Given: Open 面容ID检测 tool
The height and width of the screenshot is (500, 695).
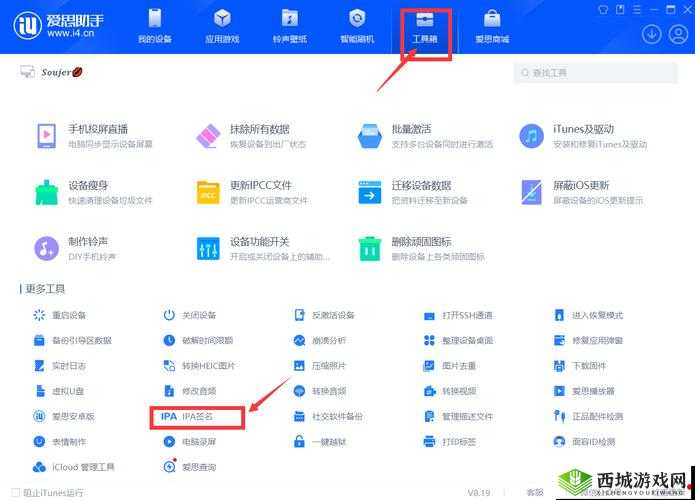Looking at the screenshot, I should coord(584,441).
